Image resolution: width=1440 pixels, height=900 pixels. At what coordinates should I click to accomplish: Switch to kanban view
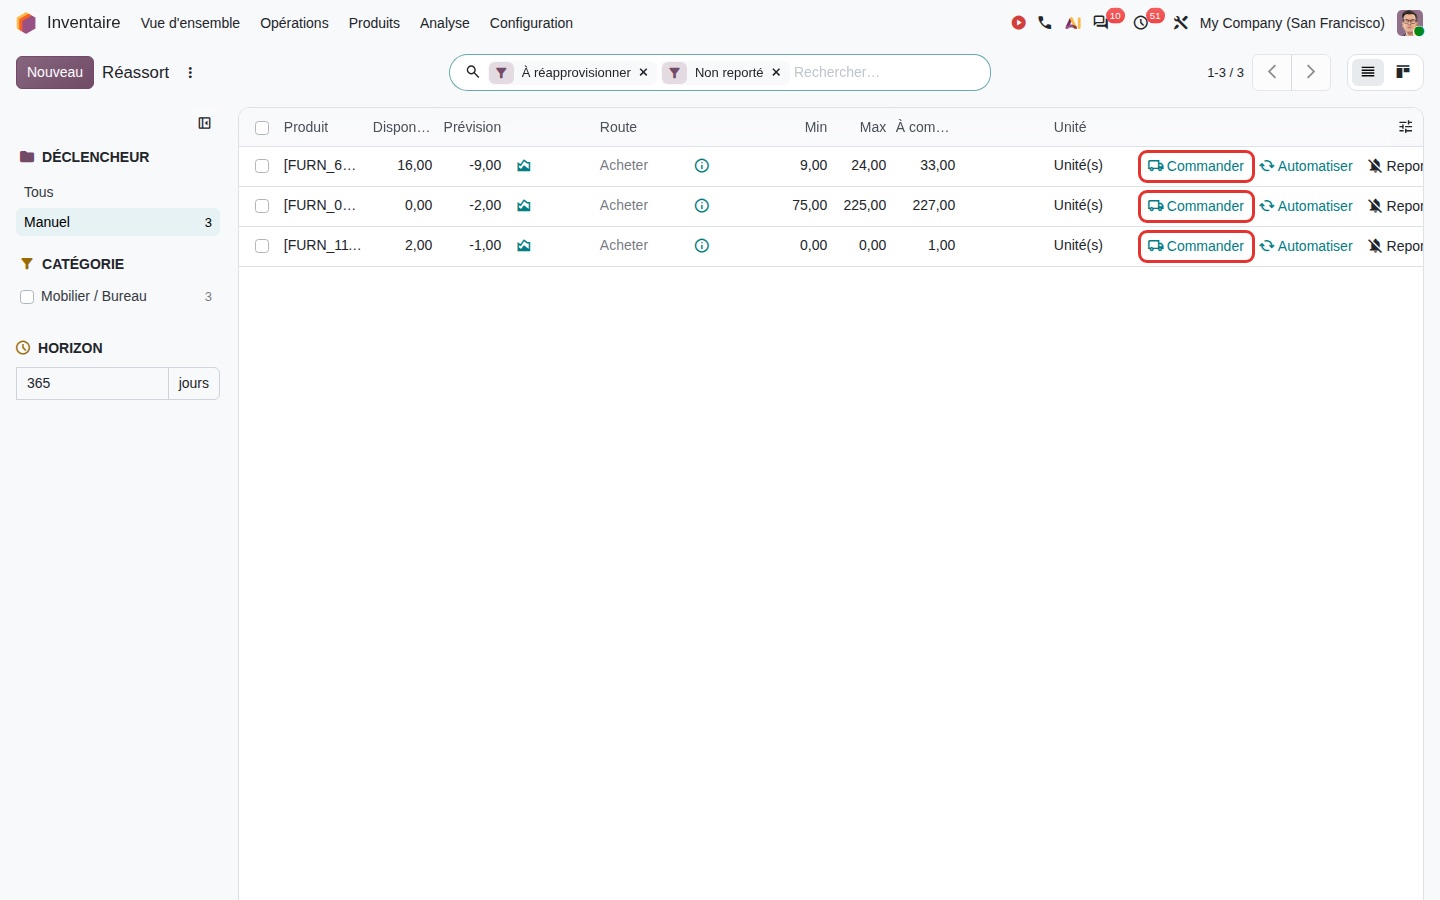point(1403,72)
